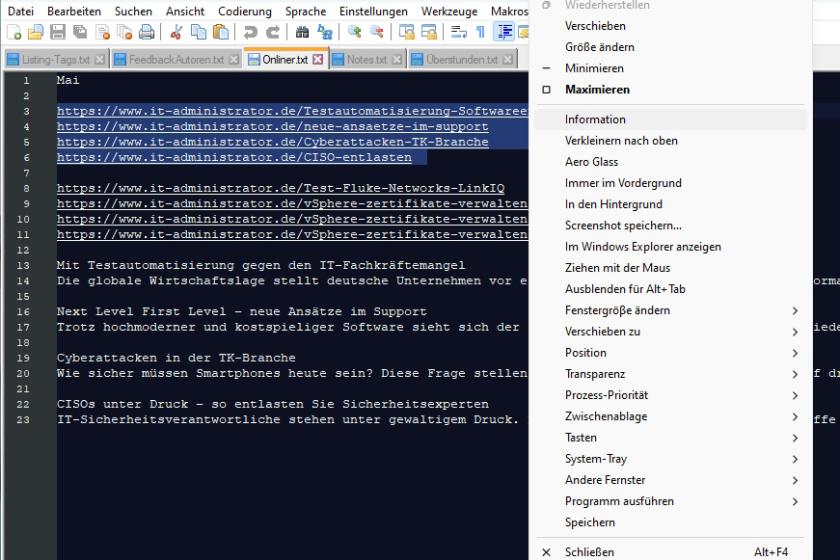The width and height of the screenshot is (840, 560).
Task: Switch to the Notes.txt tab
Action: (x=366, y=59)
